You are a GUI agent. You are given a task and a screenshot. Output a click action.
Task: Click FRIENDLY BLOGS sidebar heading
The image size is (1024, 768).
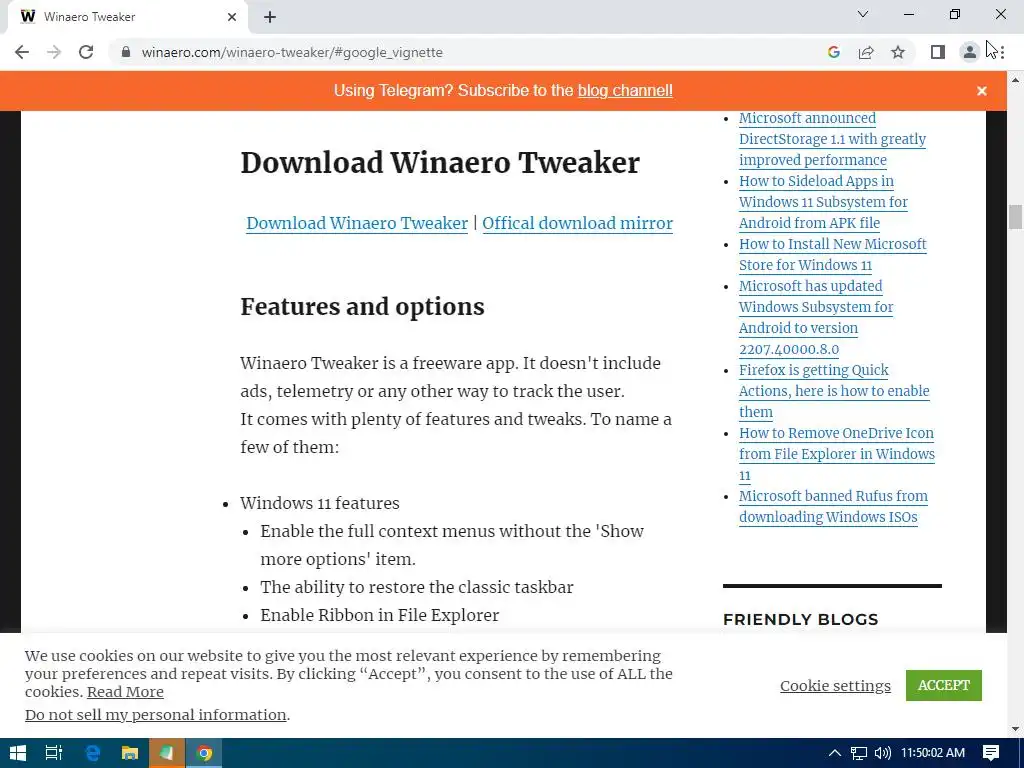(x=801, y=619)
